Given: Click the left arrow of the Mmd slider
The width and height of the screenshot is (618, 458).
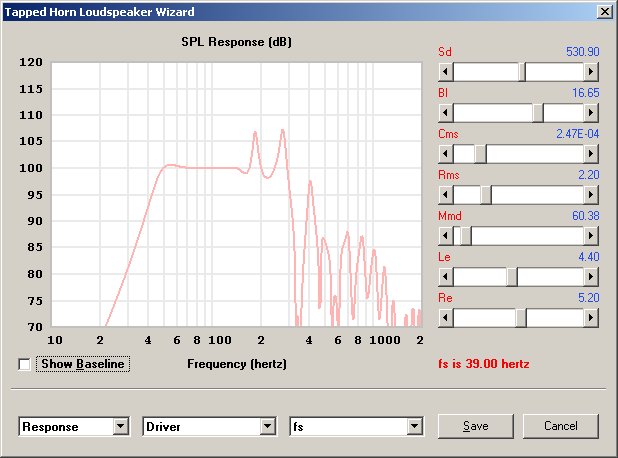Looking at the screenshot, I should pyautogui.click(x=446, y=236).
